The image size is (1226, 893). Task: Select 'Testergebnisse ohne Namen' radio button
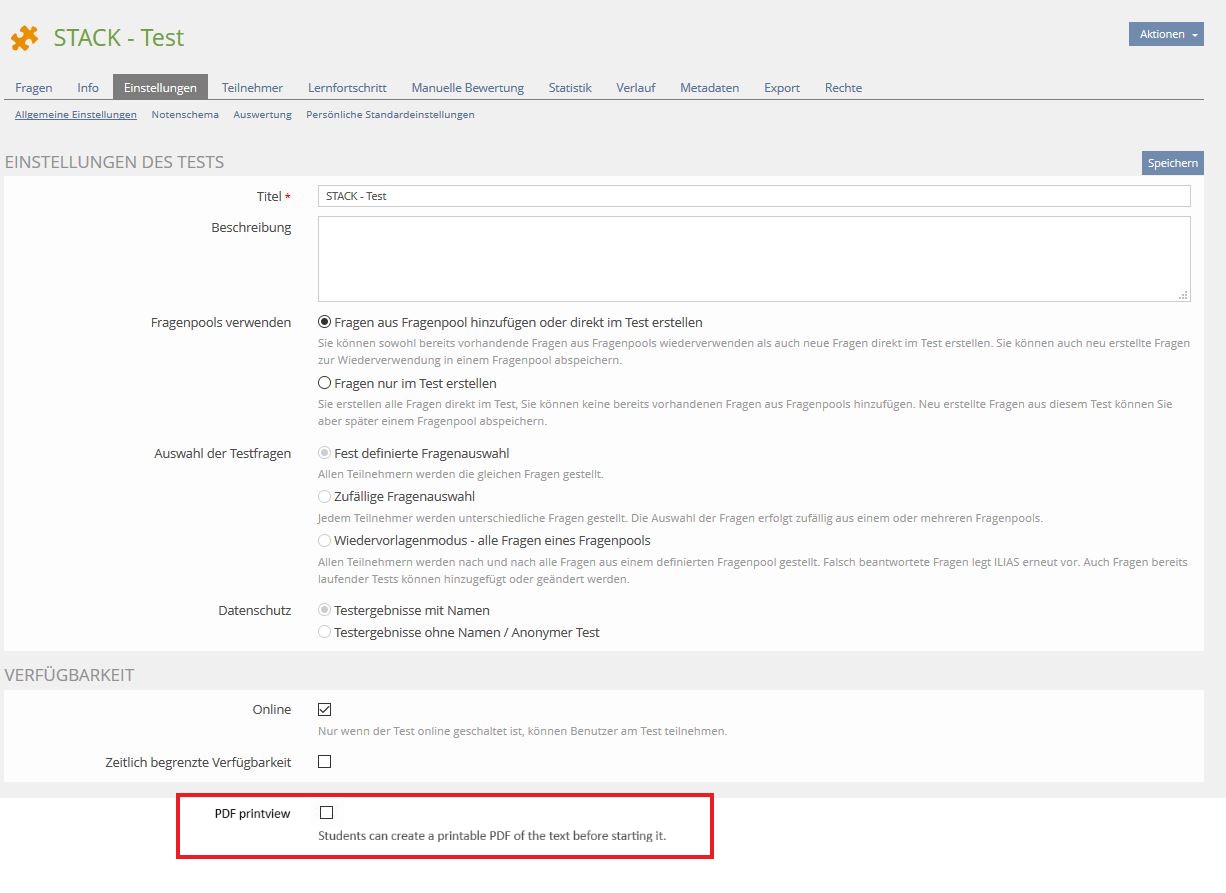(x=324, y=632)
